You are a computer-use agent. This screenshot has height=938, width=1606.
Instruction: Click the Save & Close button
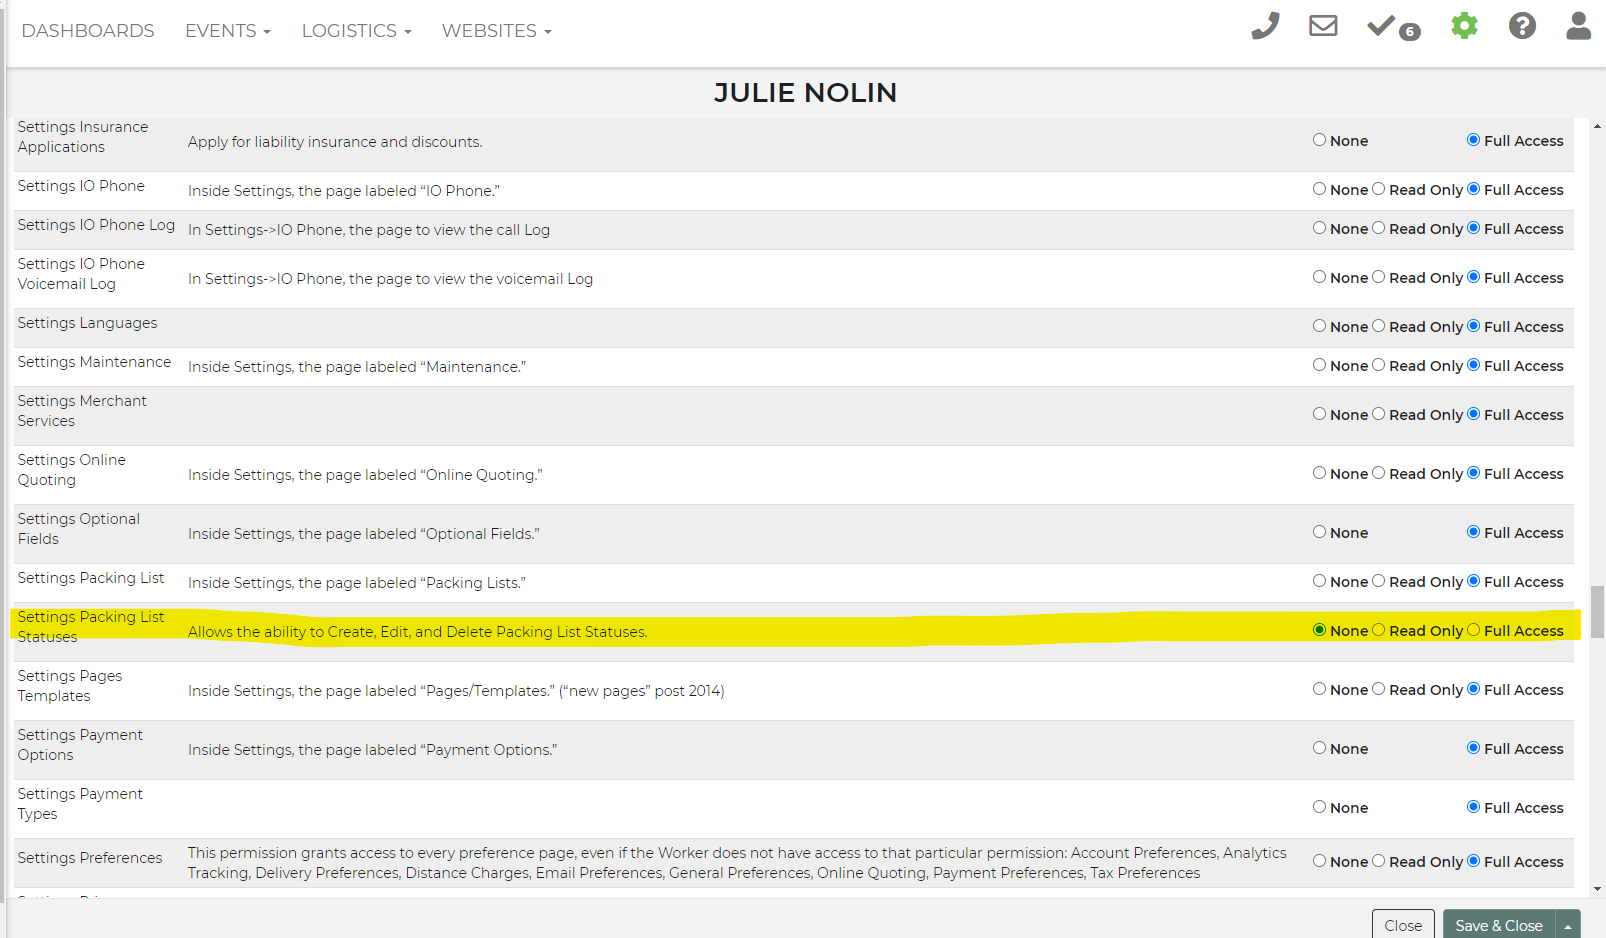1498,926
